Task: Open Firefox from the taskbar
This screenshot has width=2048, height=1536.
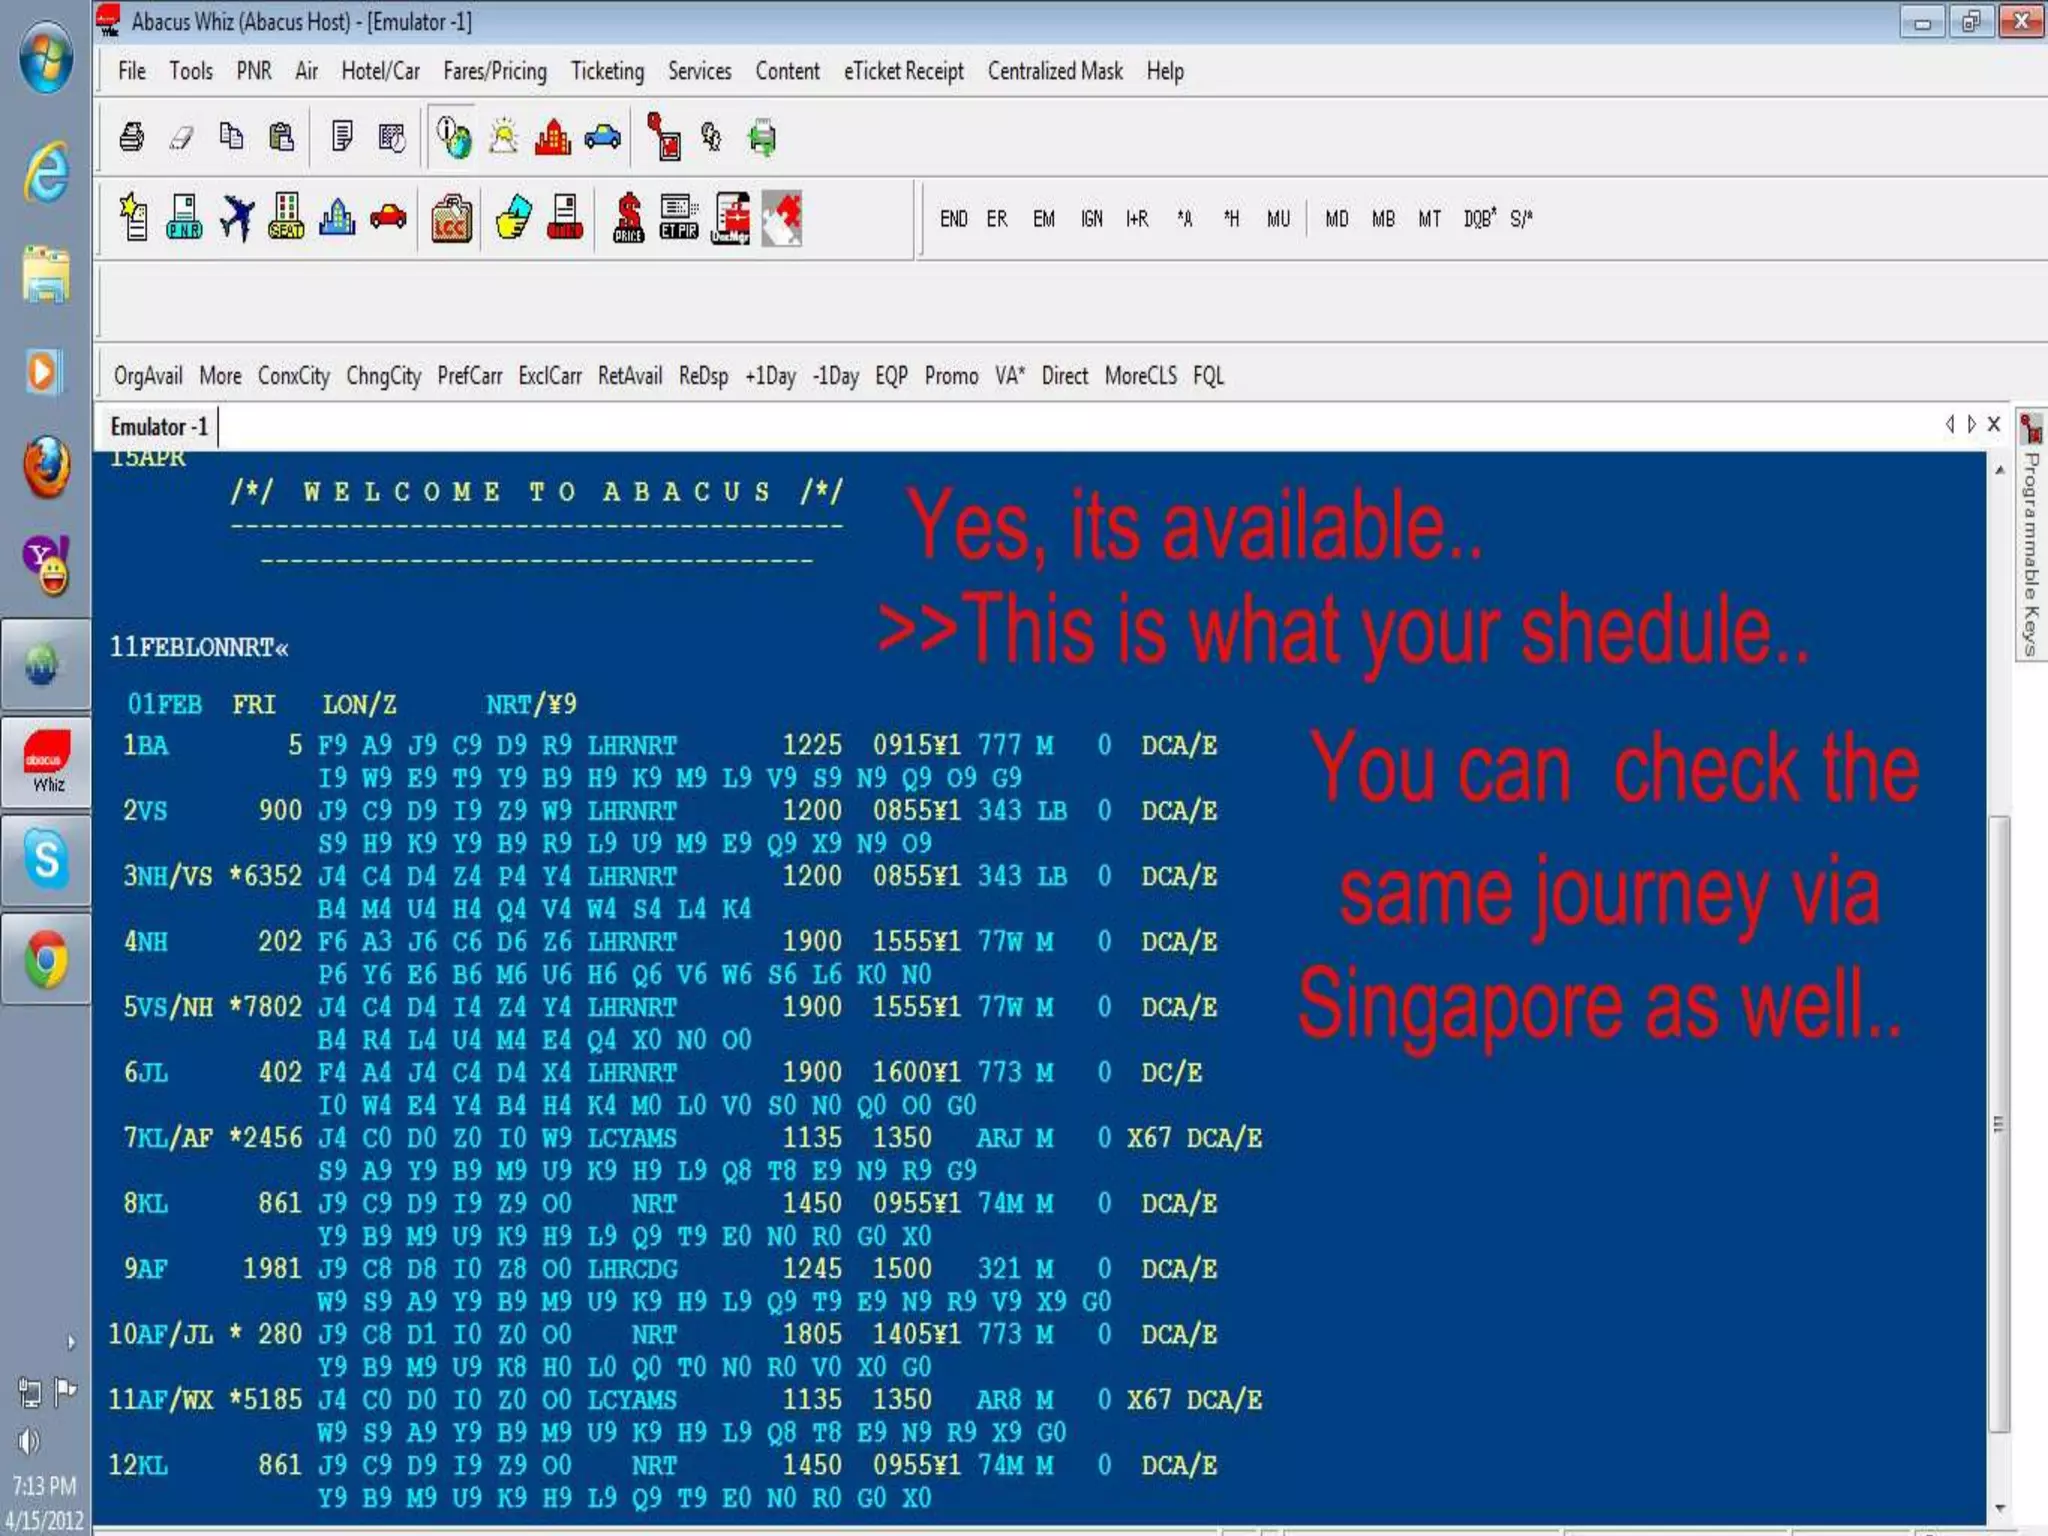Action: 46,467
